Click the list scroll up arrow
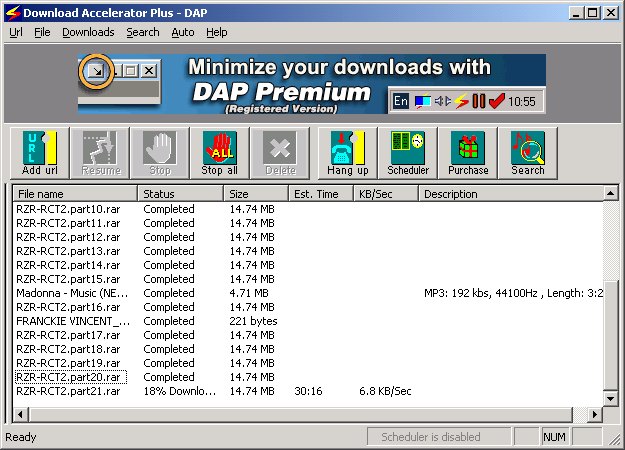The height and width of the screenshot is (450, 625). coord(611,193)
